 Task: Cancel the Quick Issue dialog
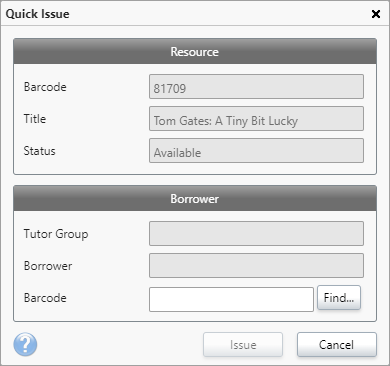337,345
